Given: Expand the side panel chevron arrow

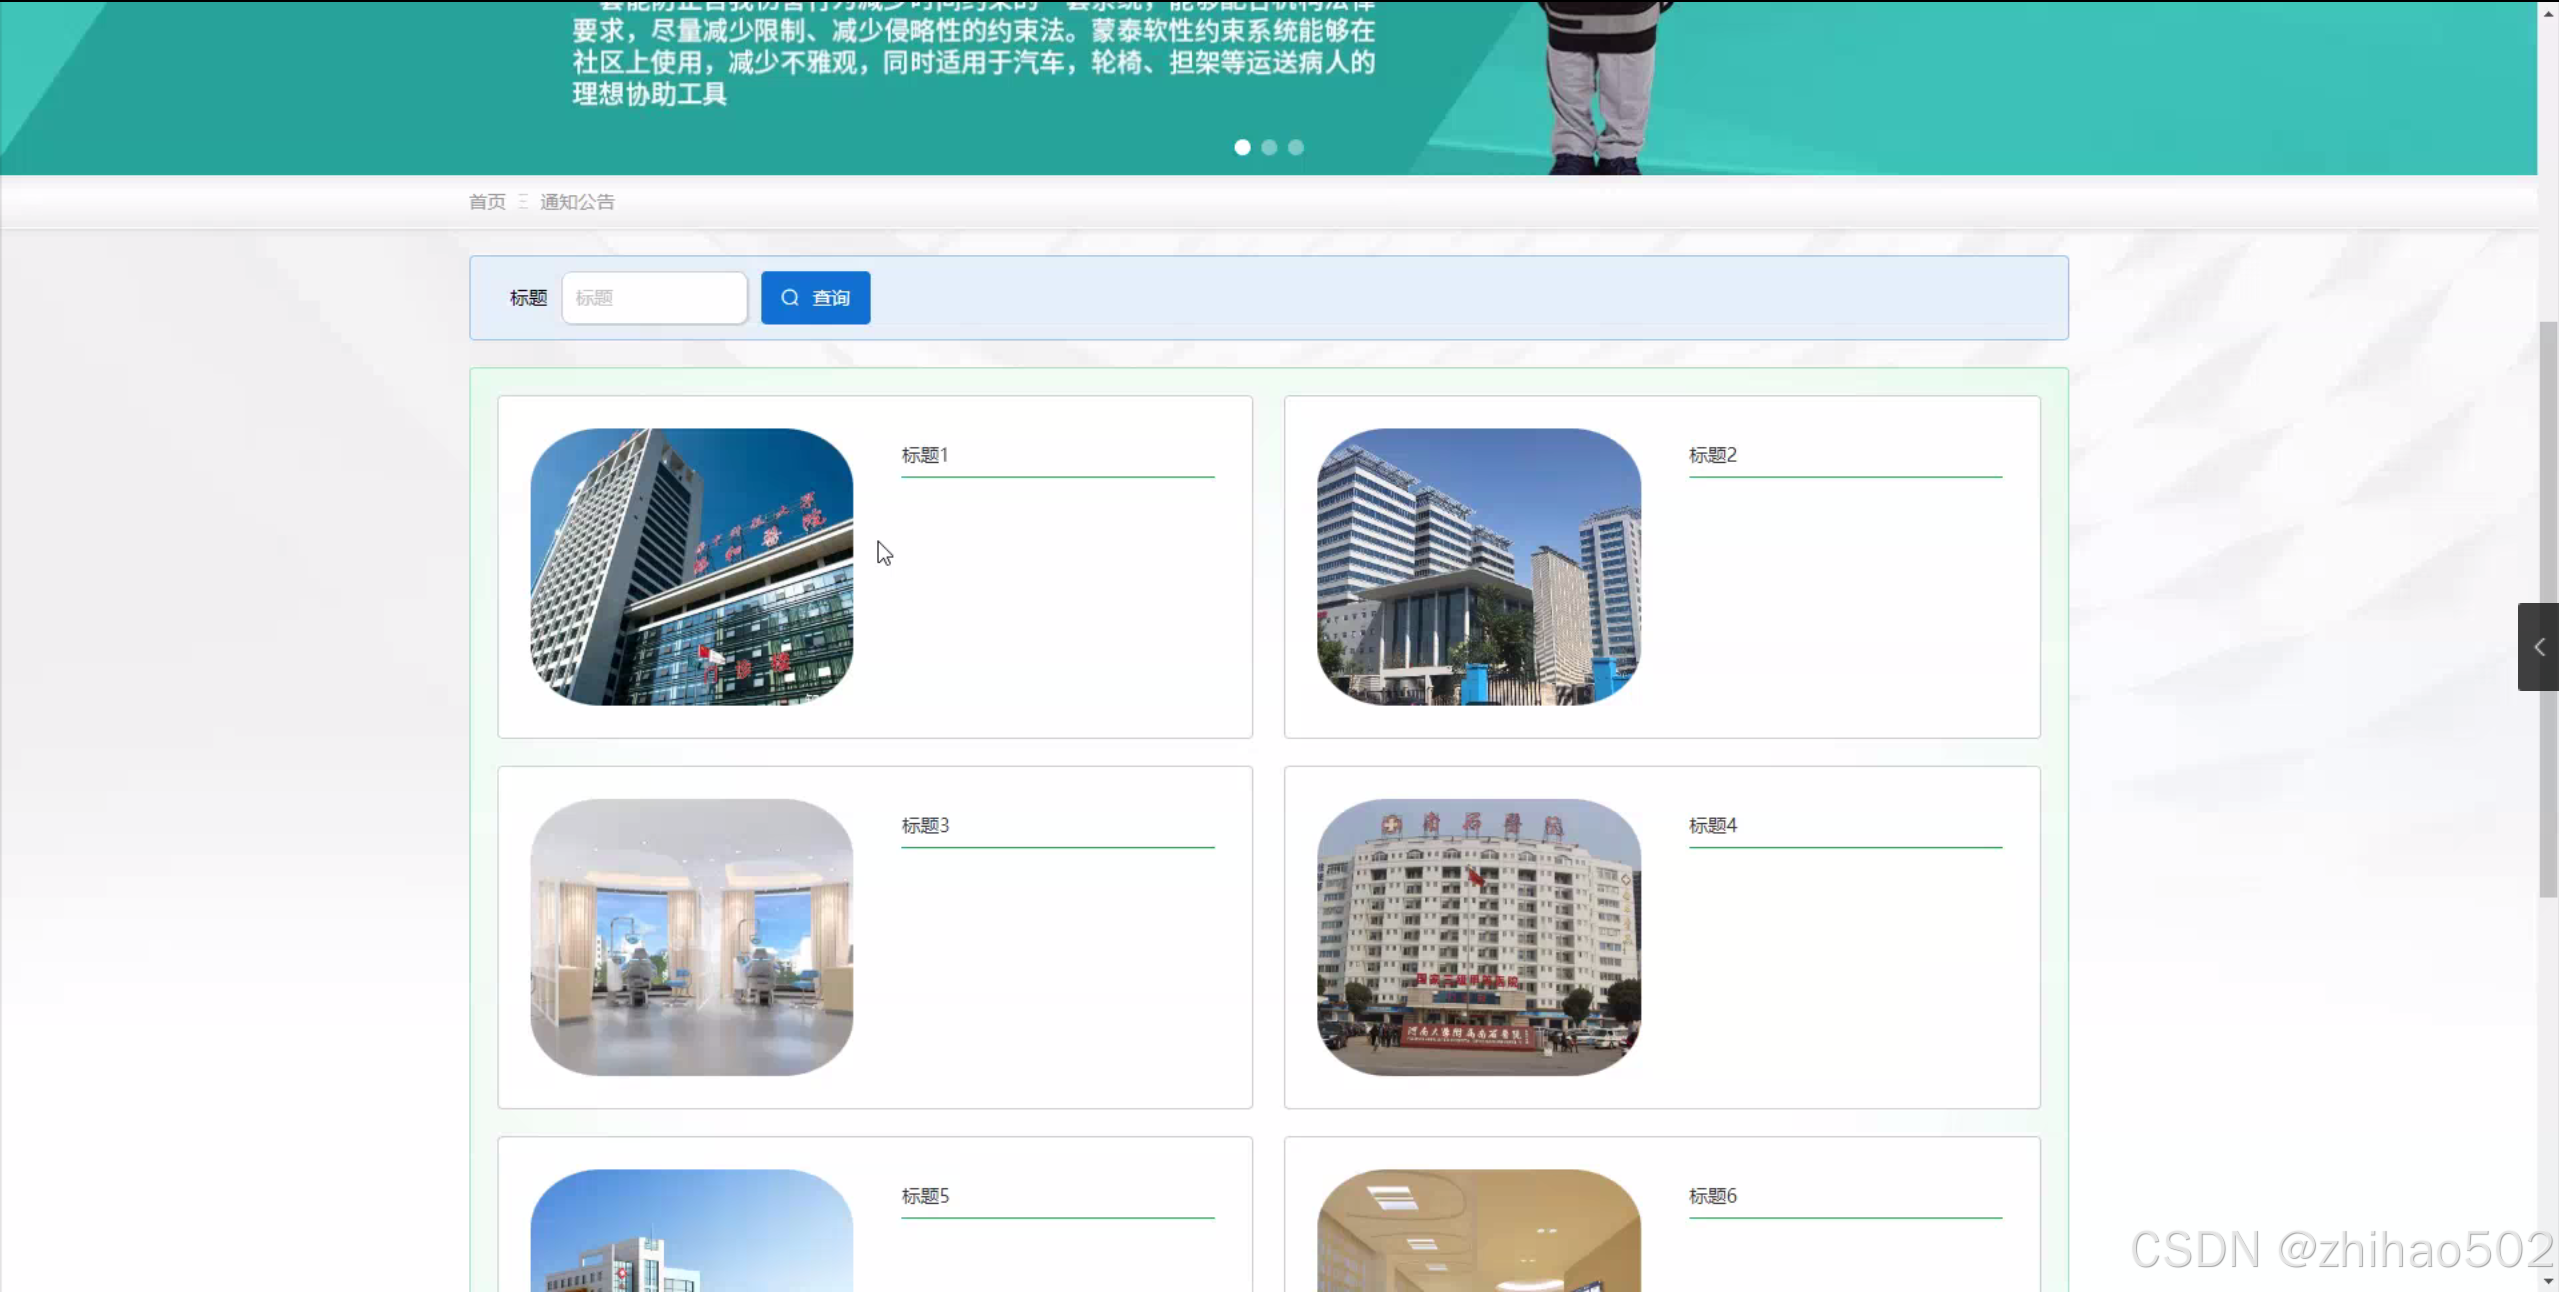Looking at the screenshot, I should click(x=2538, y=647).
